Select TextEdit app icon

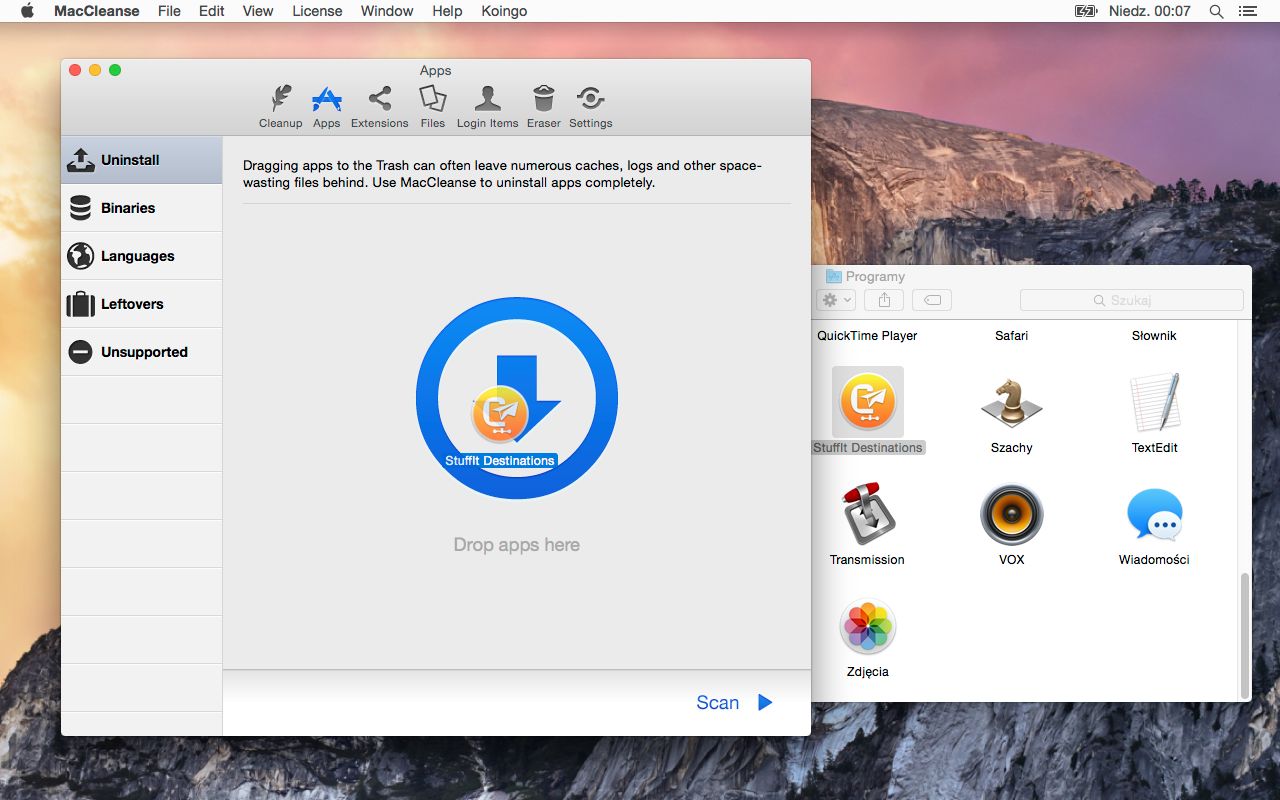pos(1155,403)
